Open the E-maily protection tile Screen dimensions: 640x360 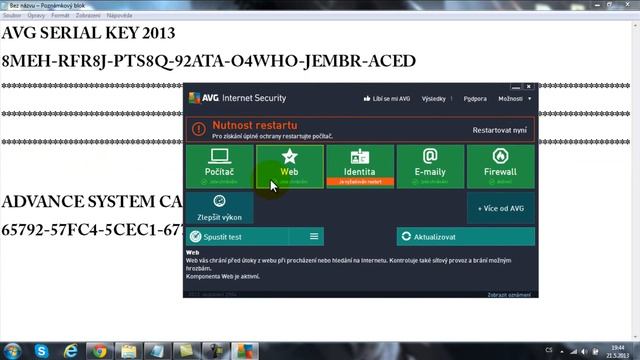coord(430,167)
